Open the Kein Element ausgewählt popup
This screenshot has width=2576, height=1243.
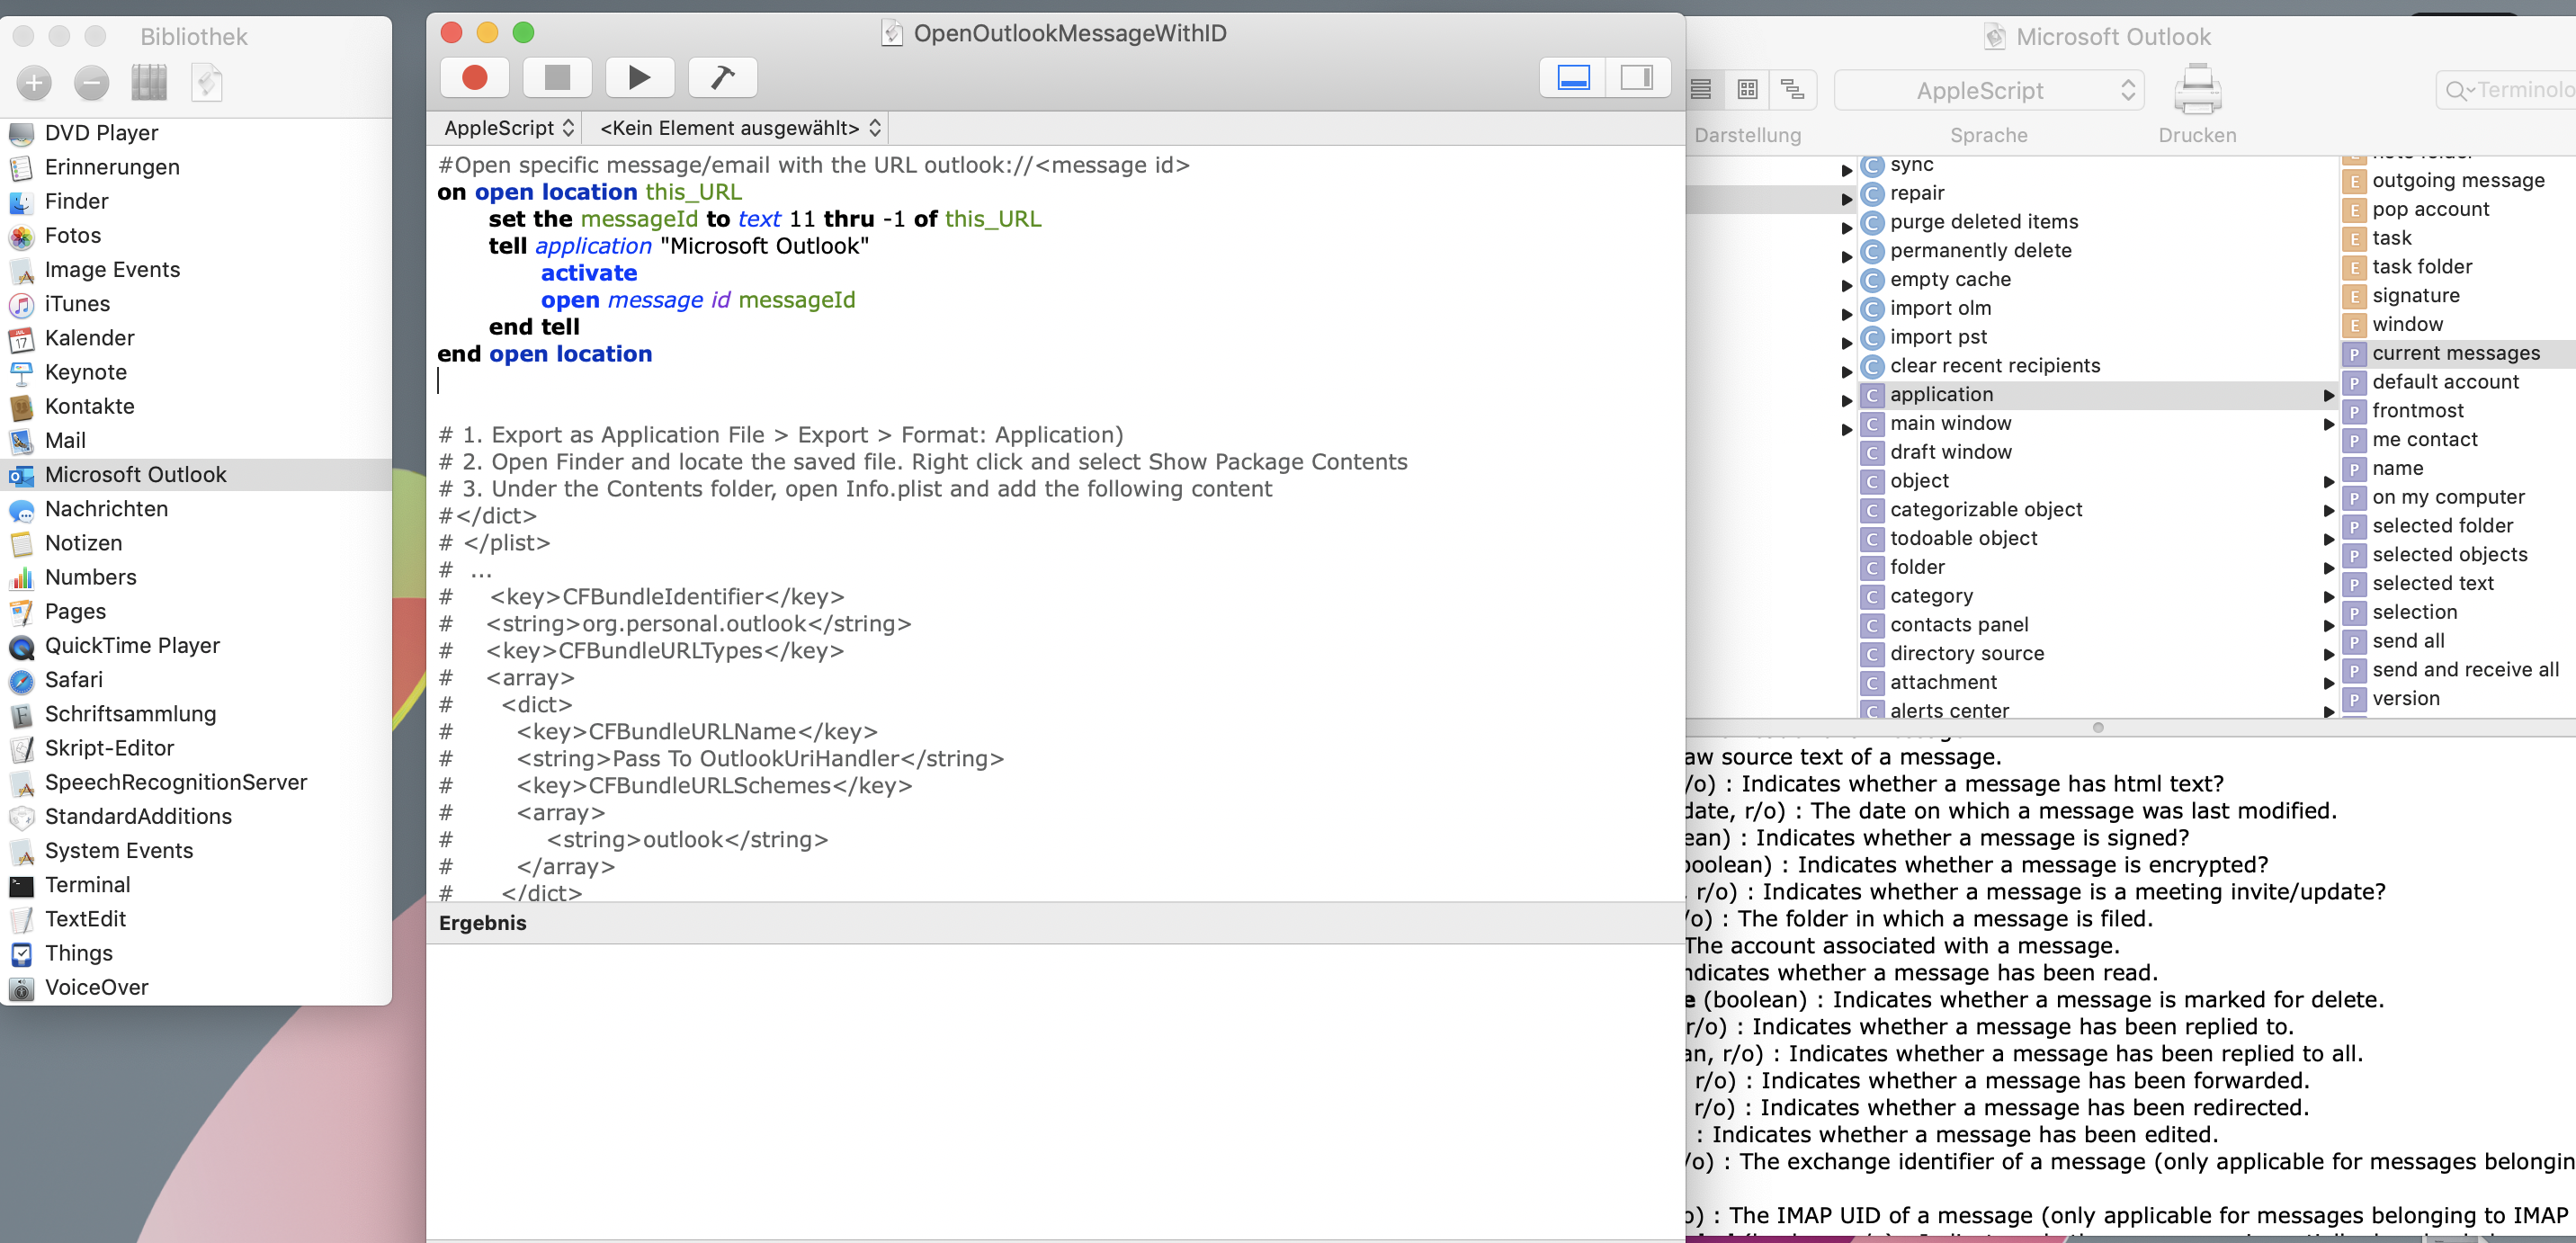pos(739,128)
